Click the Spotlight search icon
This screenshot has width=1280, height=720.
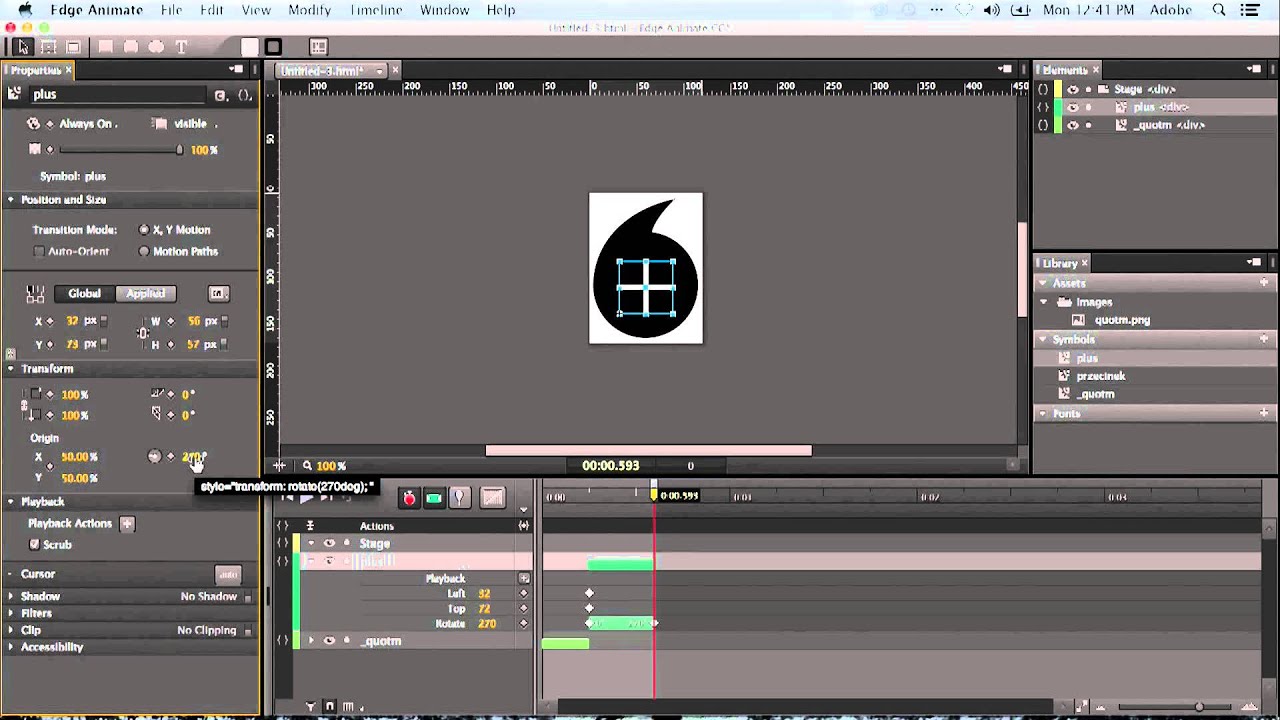1219,10
